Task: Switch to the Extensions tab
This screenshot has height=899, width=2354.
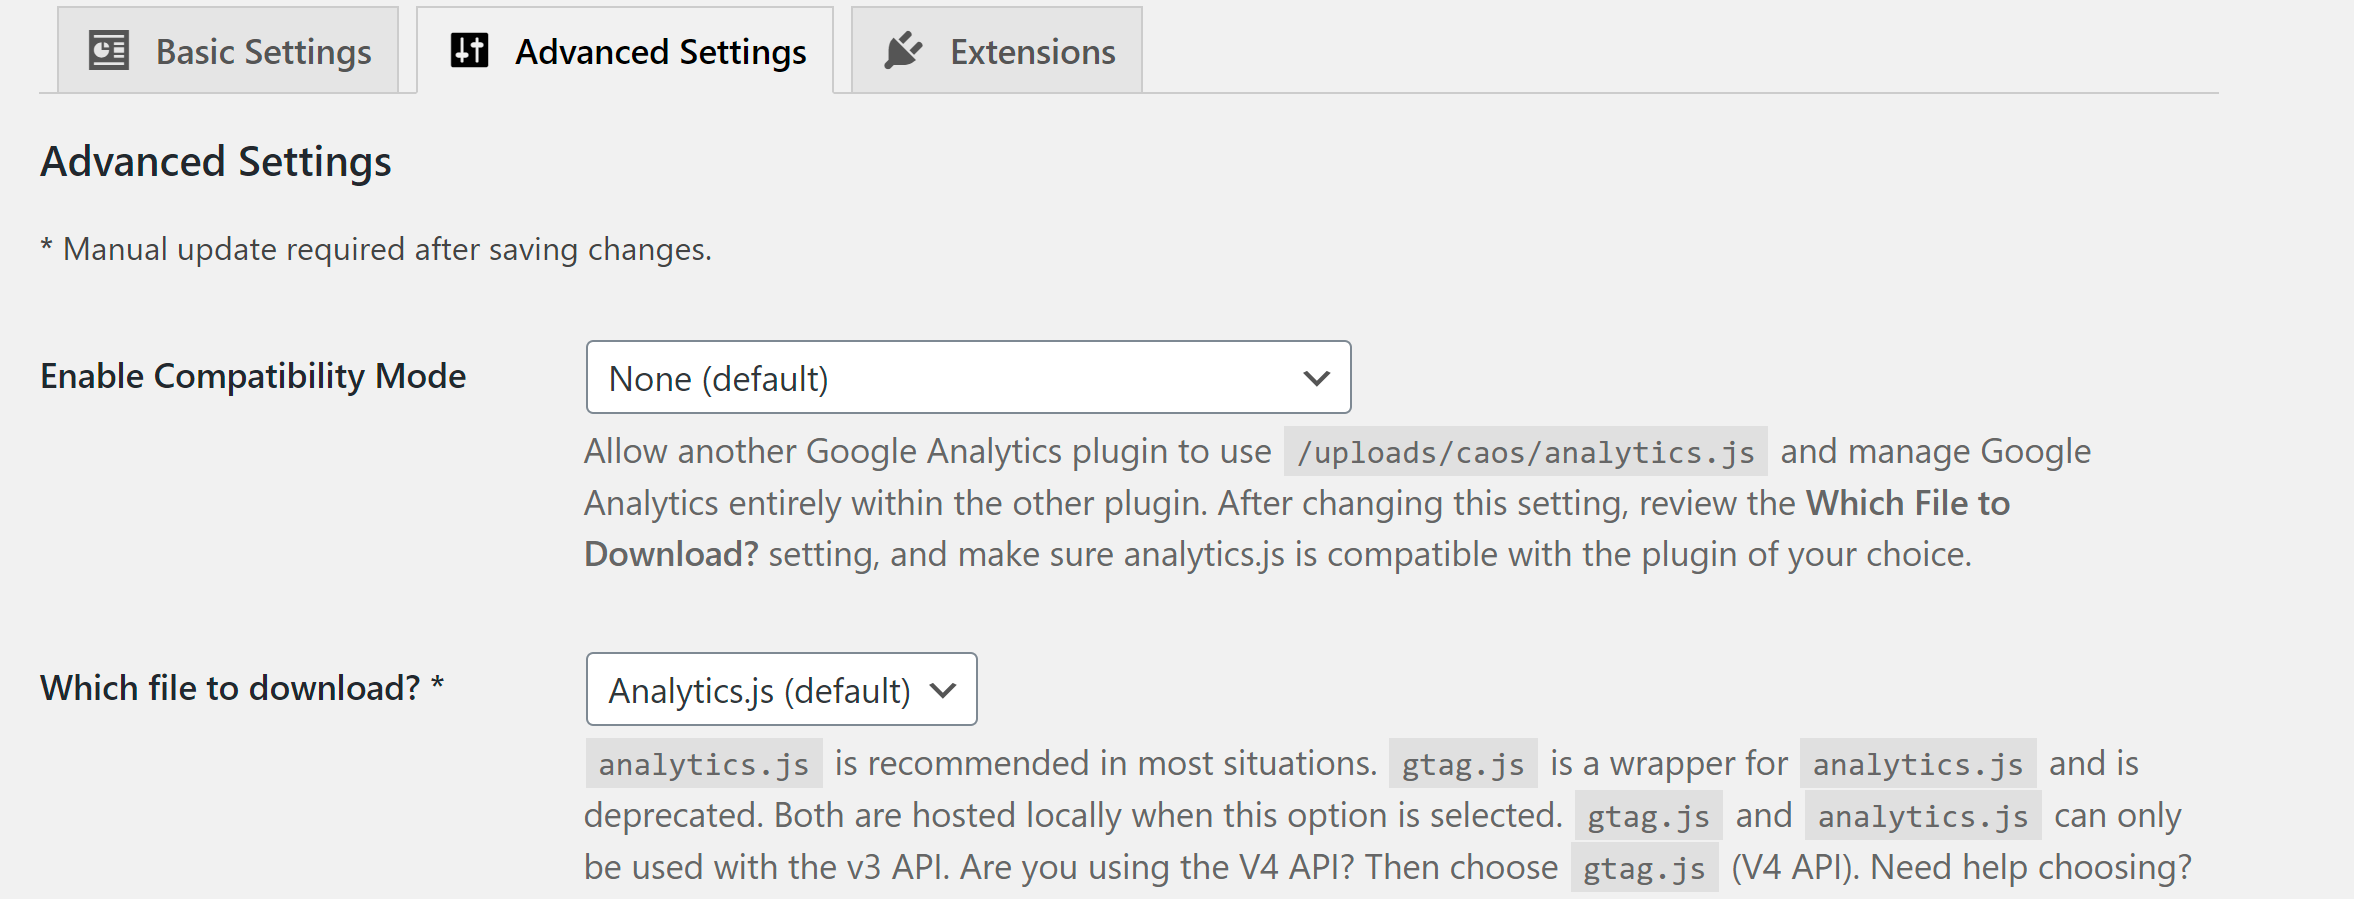Action: coord(1032,52)
